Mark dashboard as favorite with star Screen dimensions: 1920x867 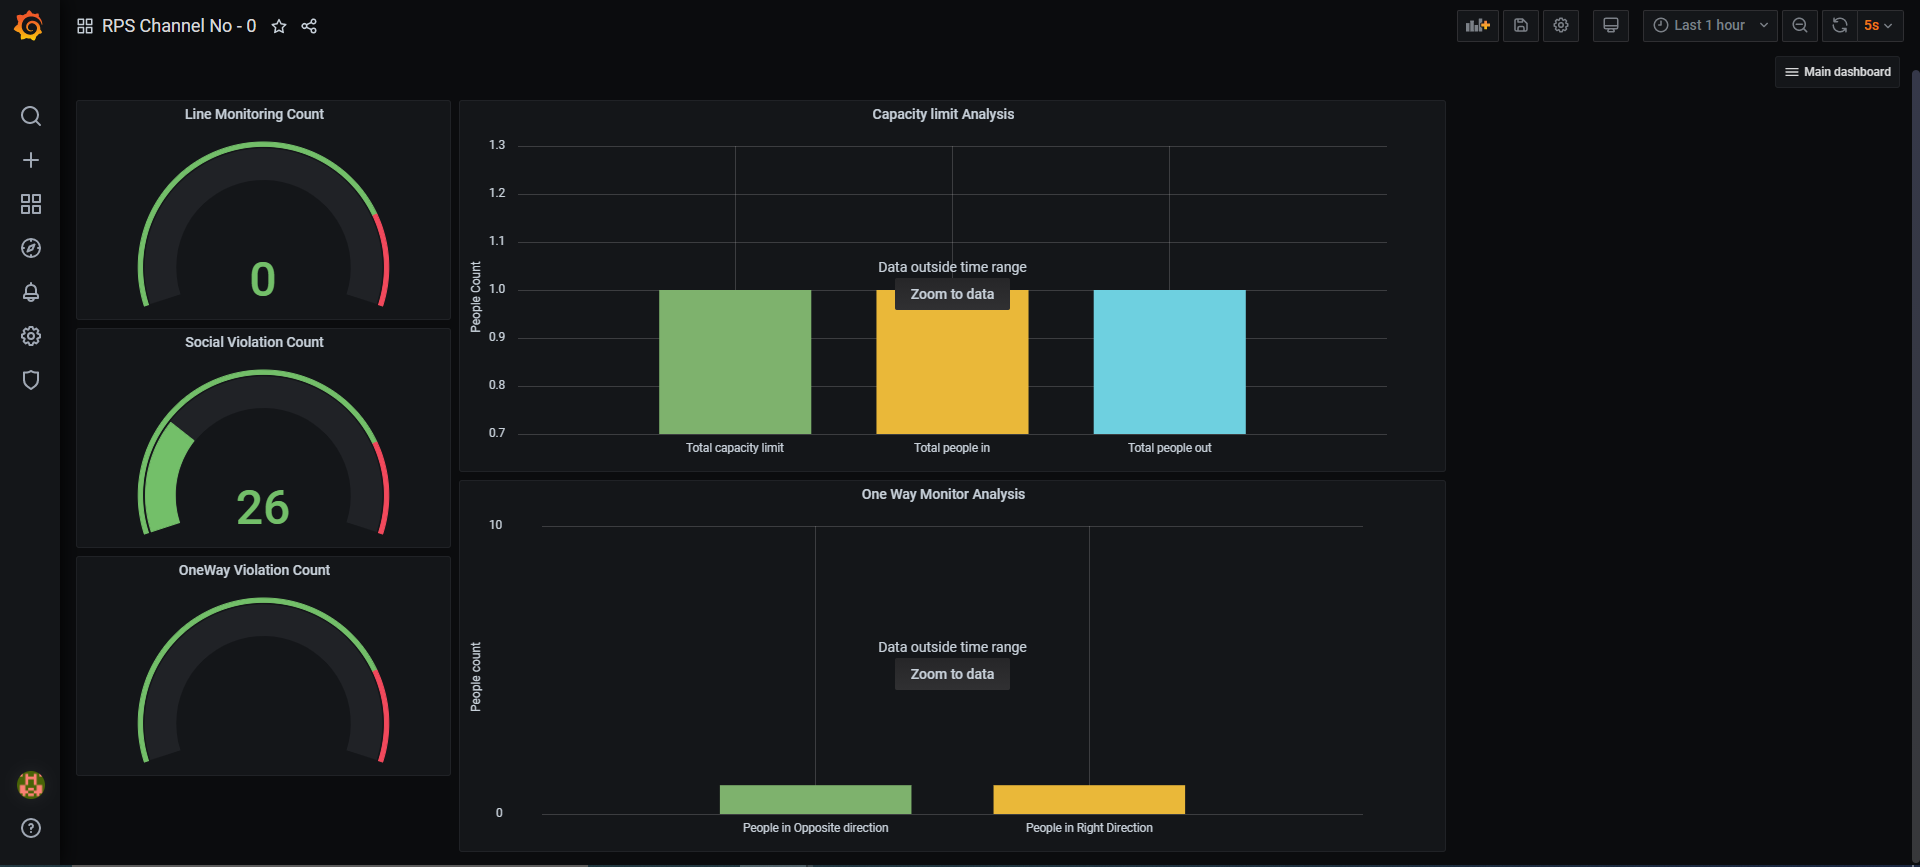[279, 26]
